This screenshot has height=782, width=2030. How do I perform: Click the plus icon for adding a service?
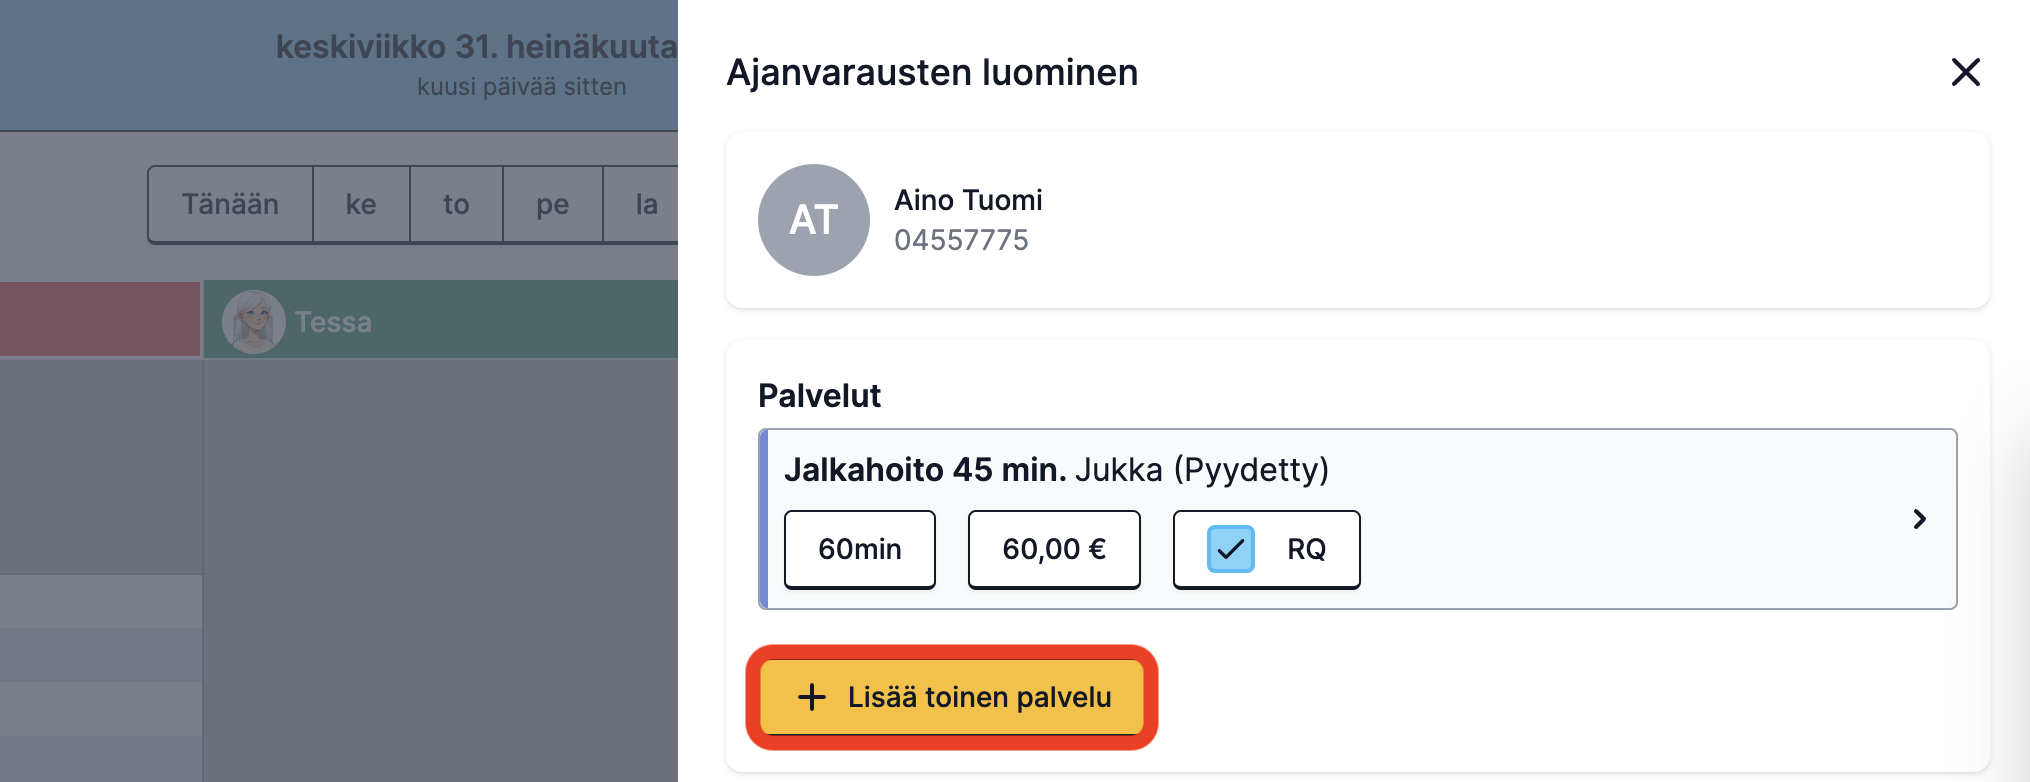click(812, 697)
